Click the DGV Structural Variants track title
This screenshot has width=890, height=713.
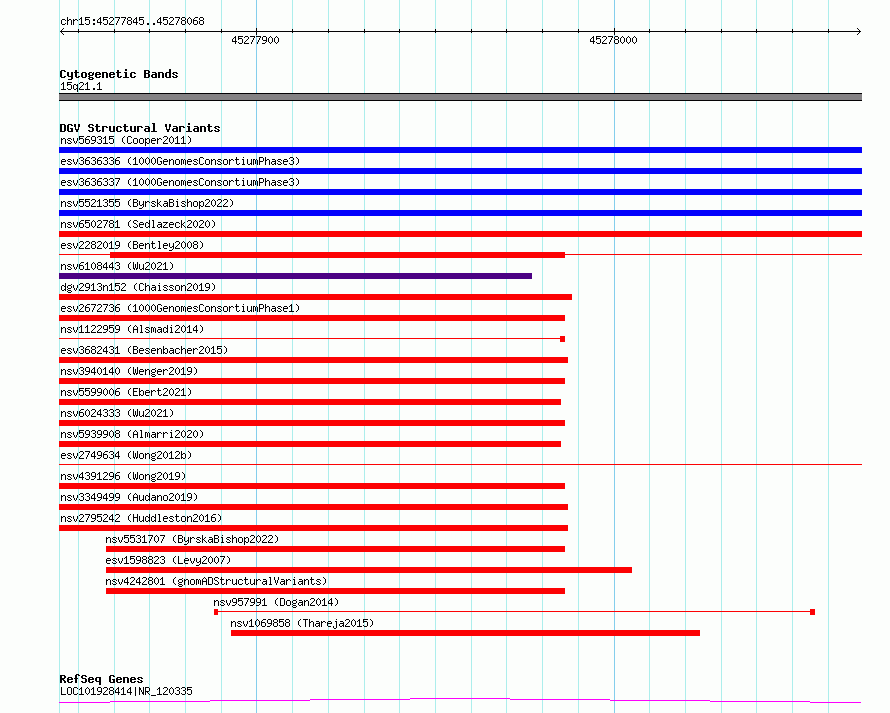[140, 128]
